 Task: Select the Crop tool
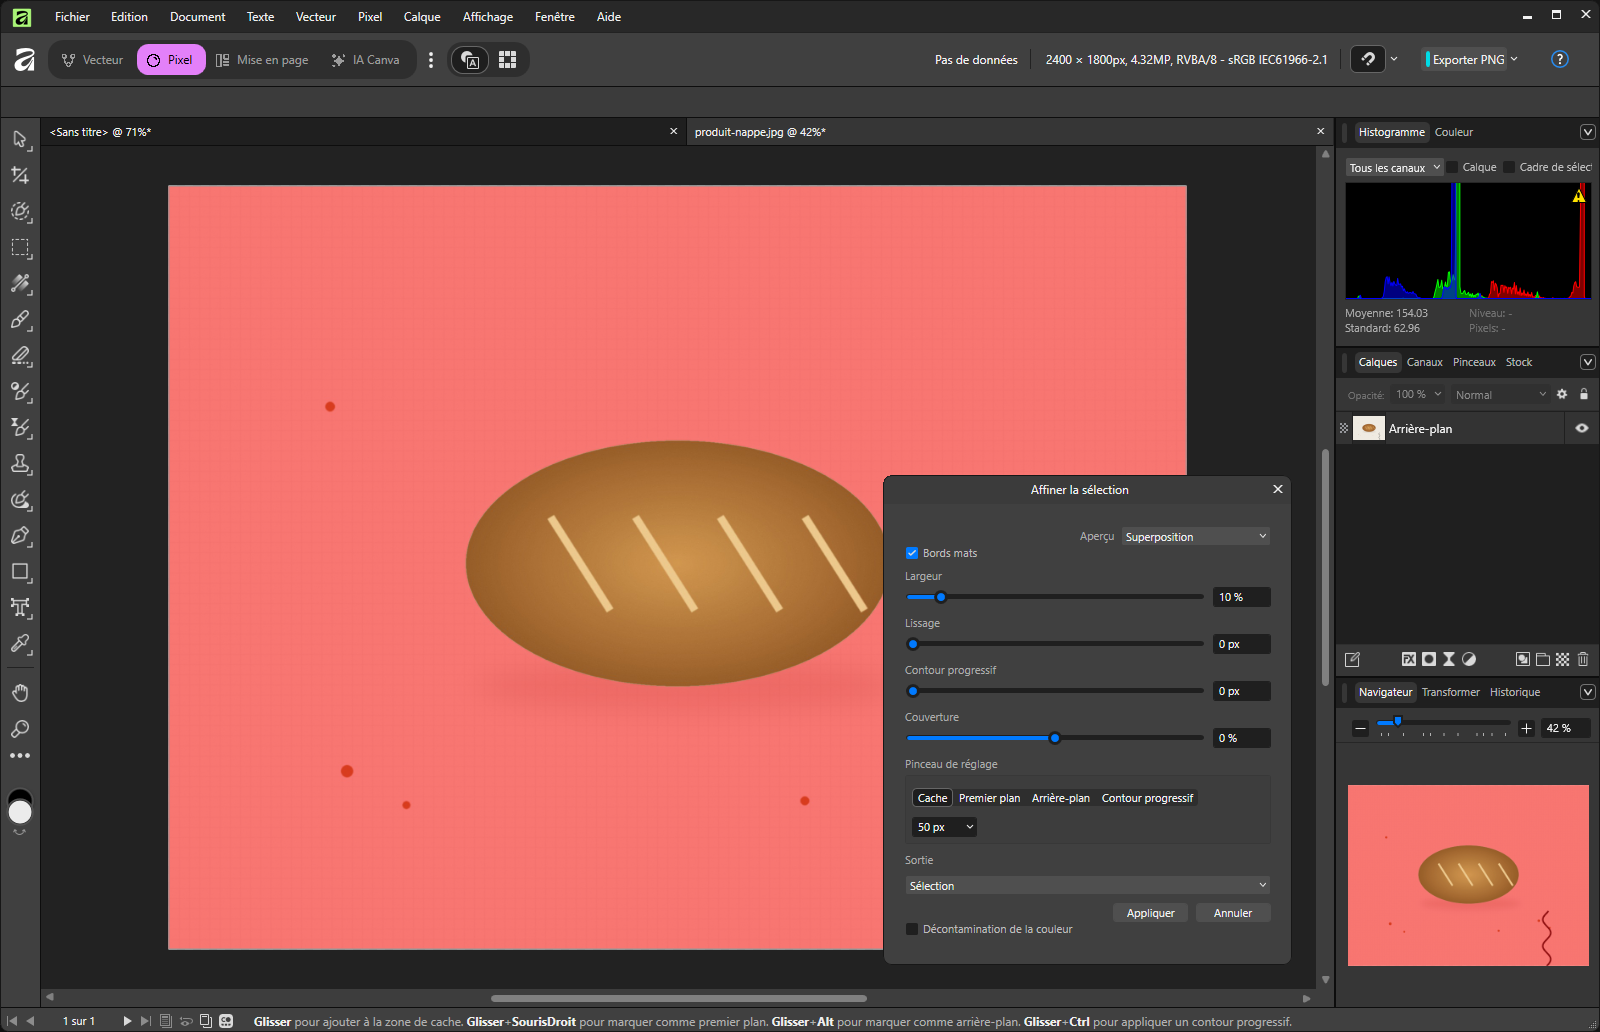click(20, 175)
